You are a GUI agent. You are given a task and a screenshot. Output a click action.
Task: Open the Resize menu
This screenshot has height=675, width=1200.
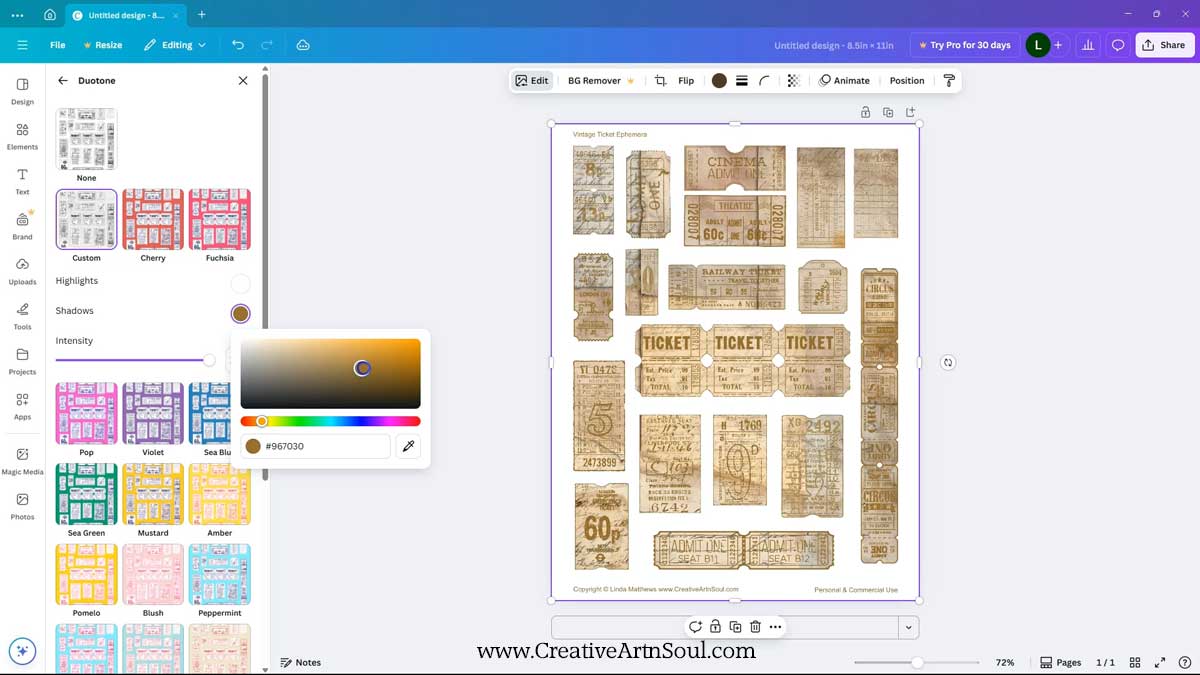[102, 45]
